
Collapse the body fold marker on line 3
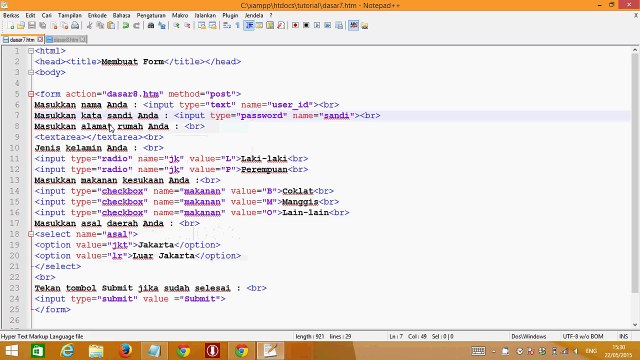click(31, 72)
